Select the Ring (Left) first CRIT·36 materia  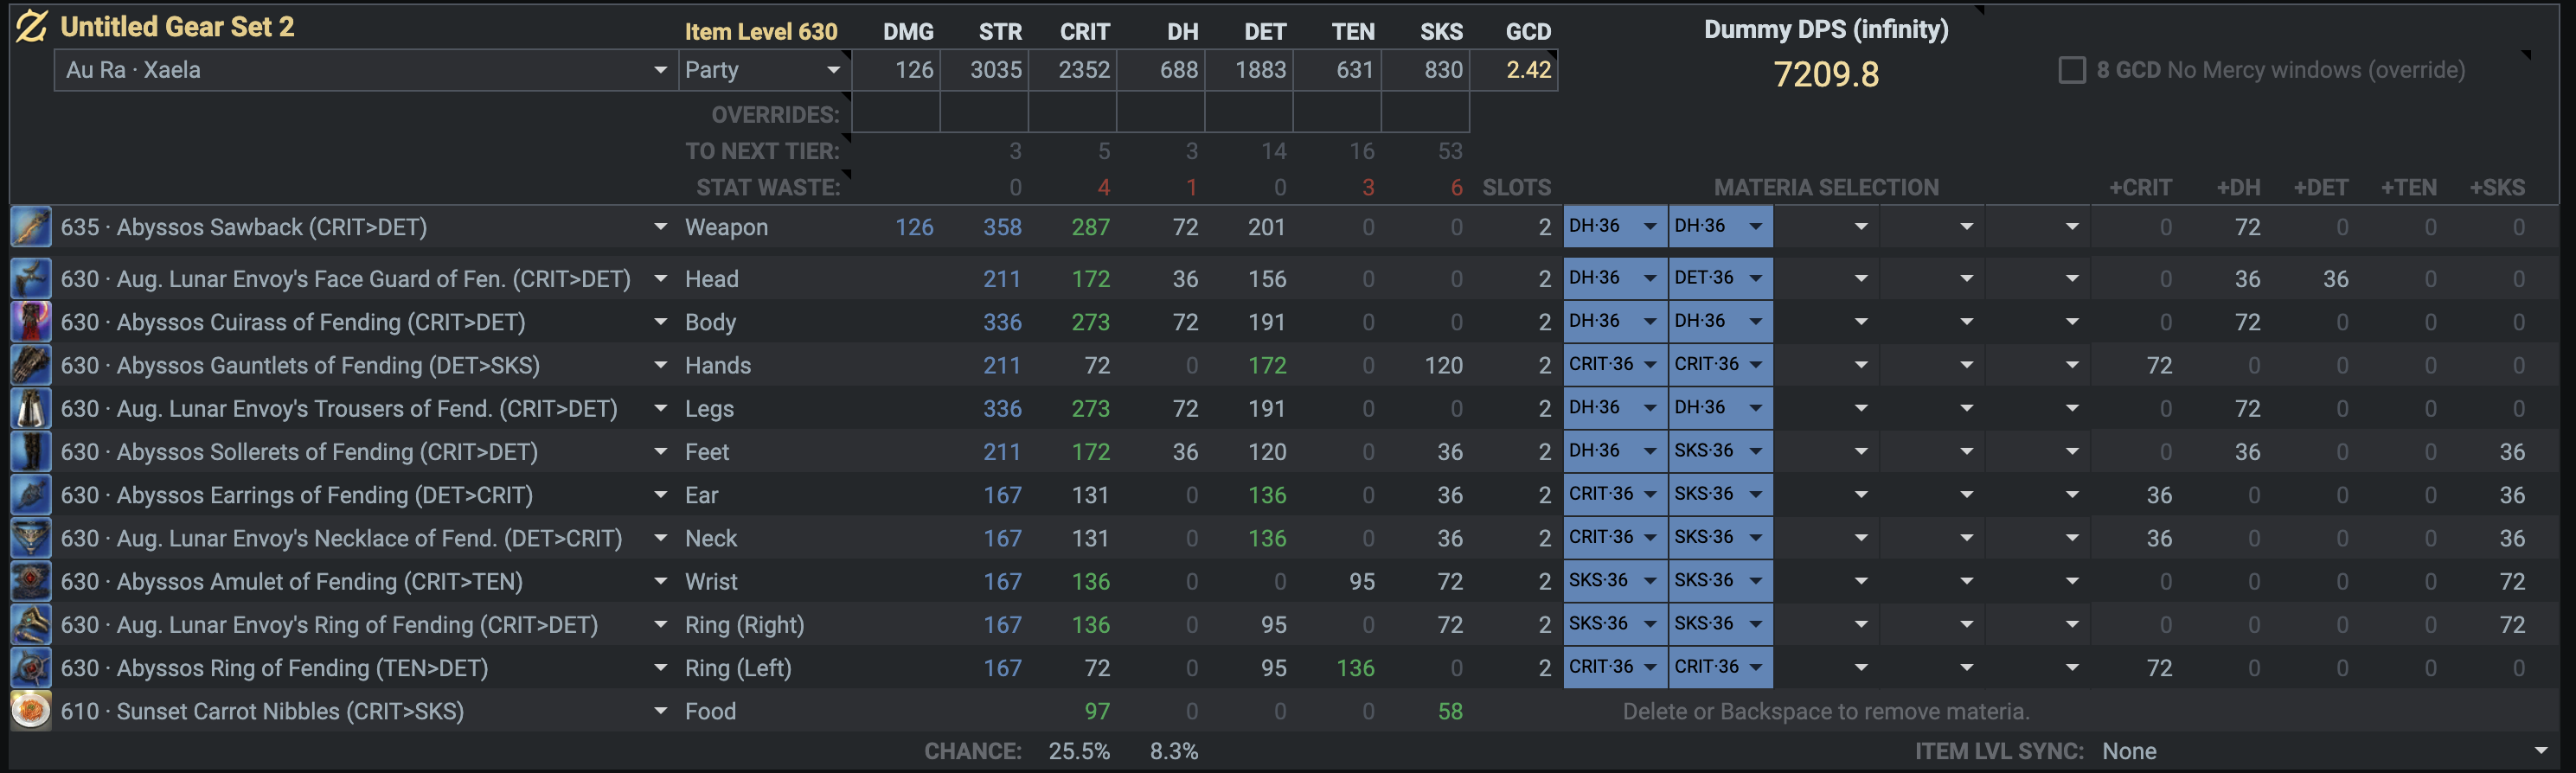point(1614,667)
